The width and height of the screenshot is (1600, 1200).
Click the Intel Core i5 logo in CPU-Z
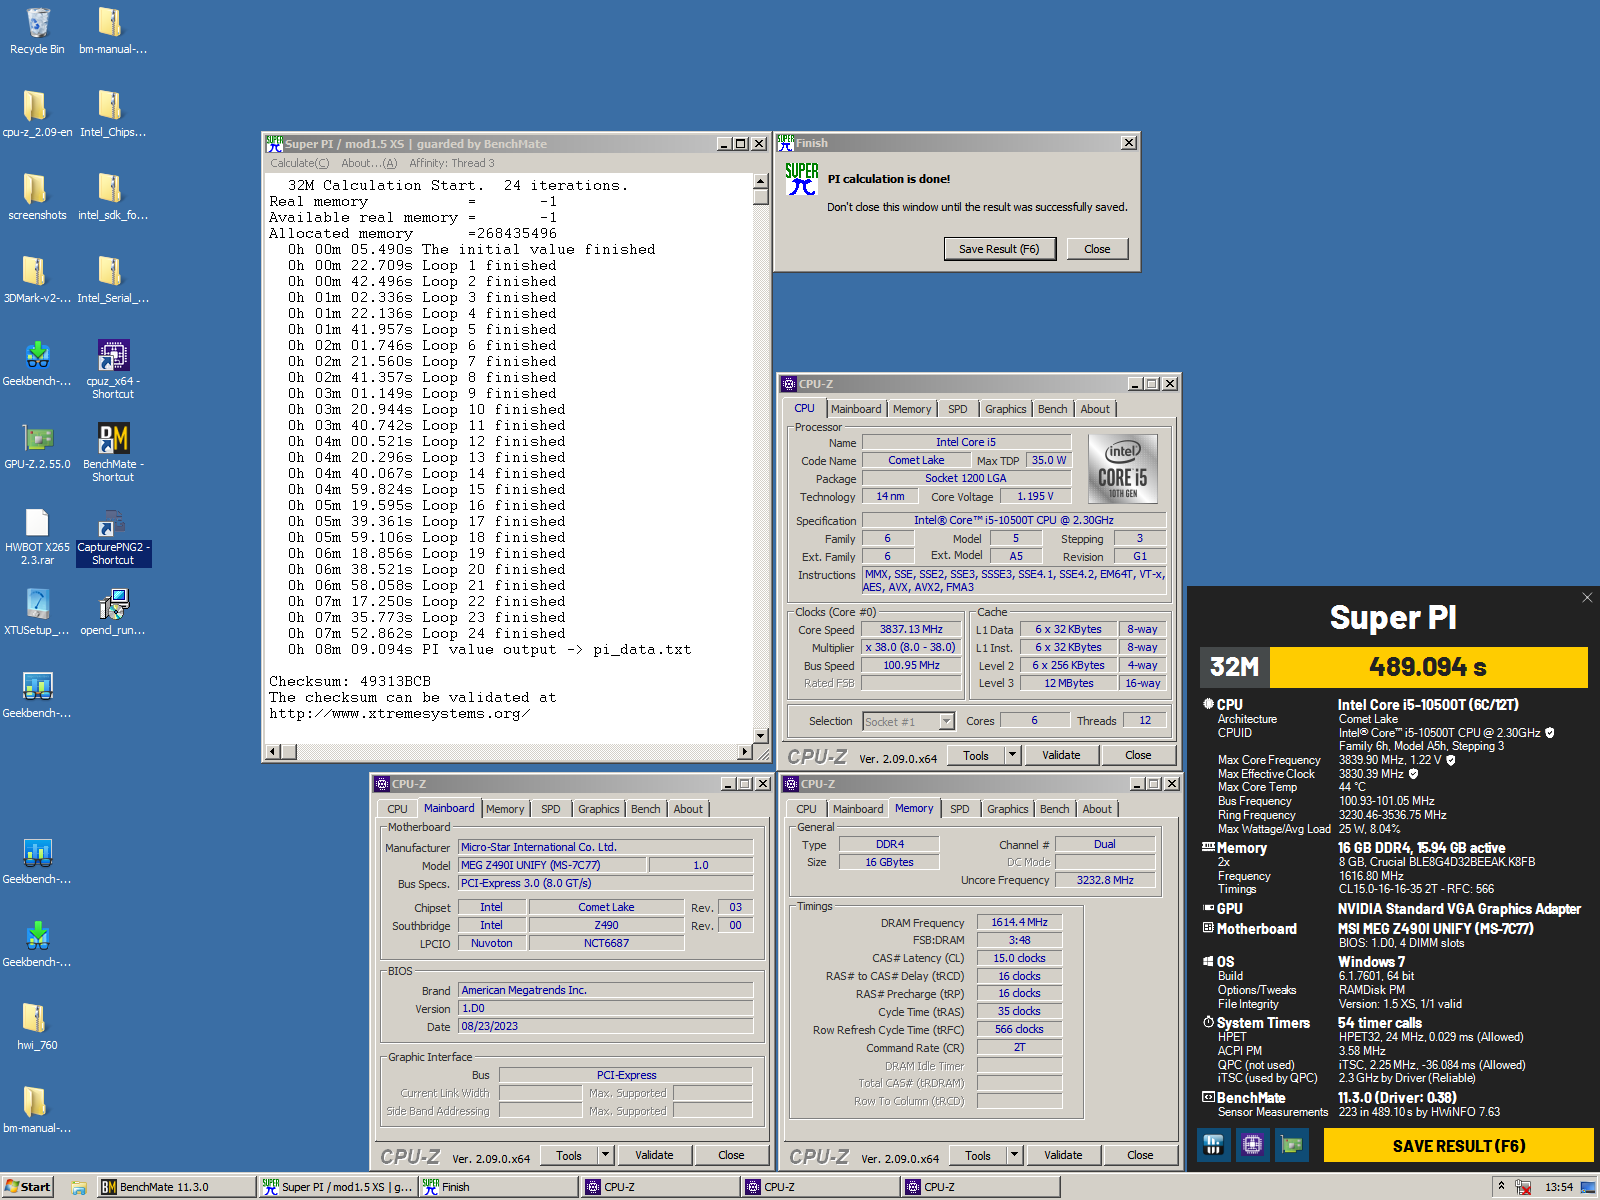pyautogui.click(x=1122, y=468)
